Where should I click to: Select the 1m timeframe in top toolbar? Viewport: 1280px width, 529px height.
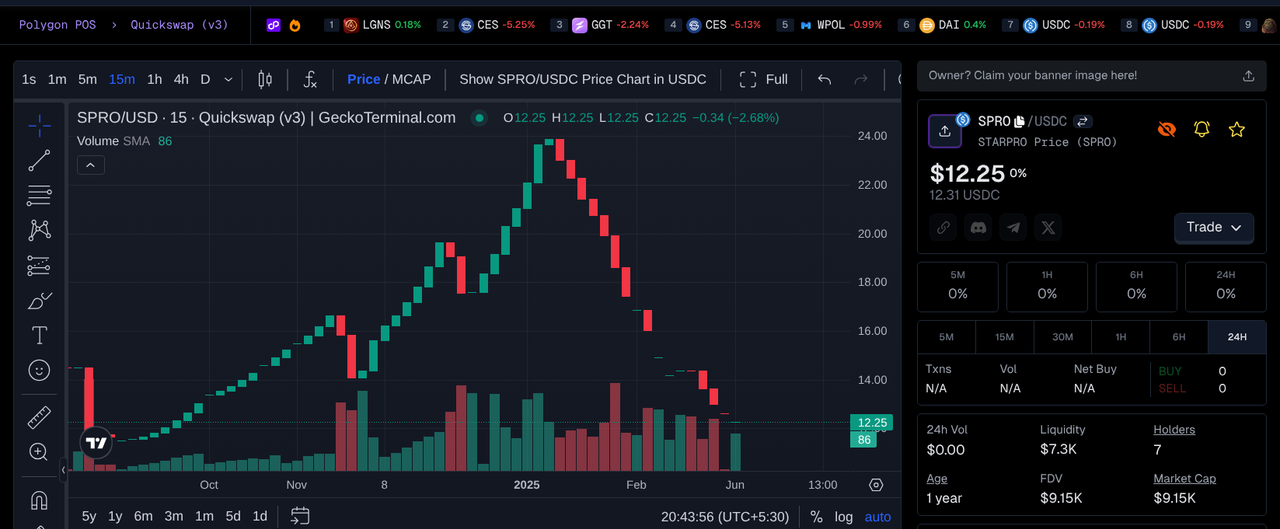coord(57,79)
